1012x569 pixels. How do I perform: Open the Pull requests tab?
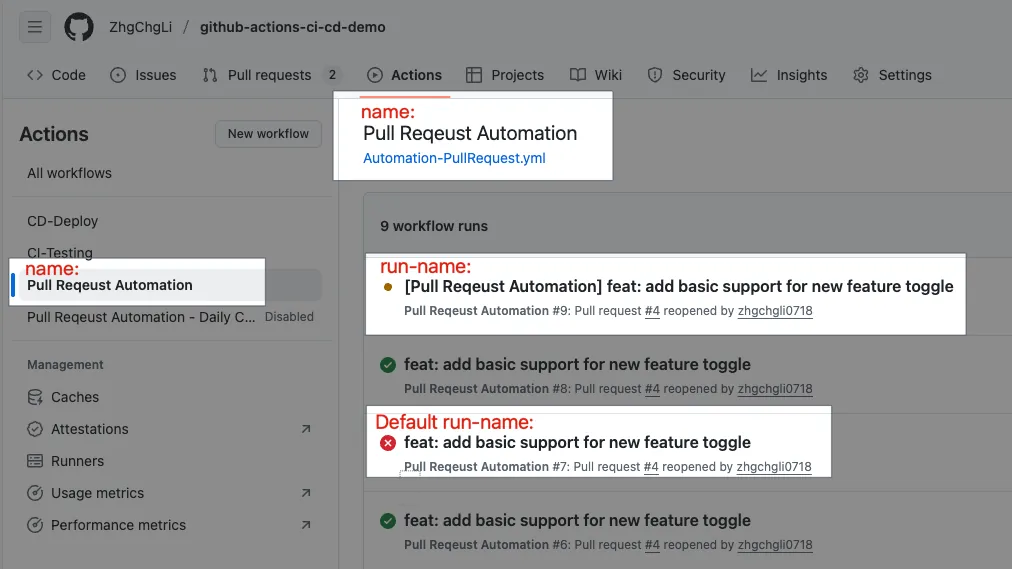(269, 75)
